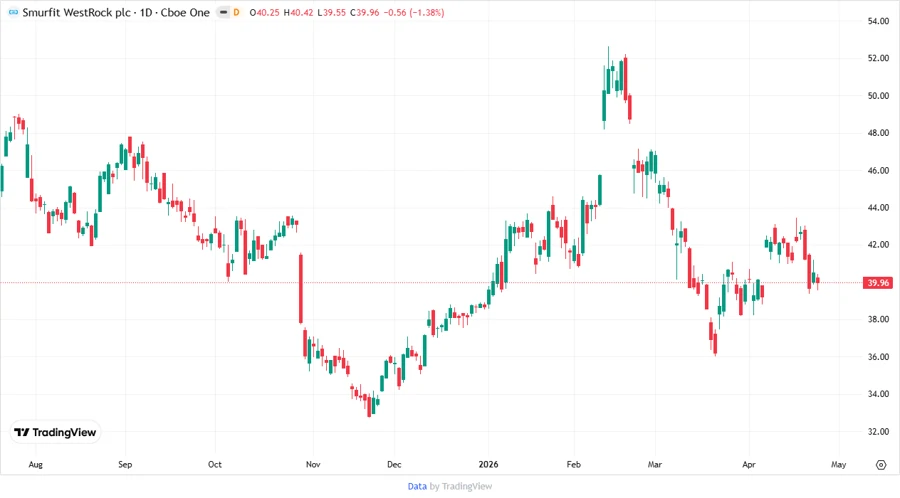Click the 46.00 price axis label
The image size is (900, 498).
[878, 170]
